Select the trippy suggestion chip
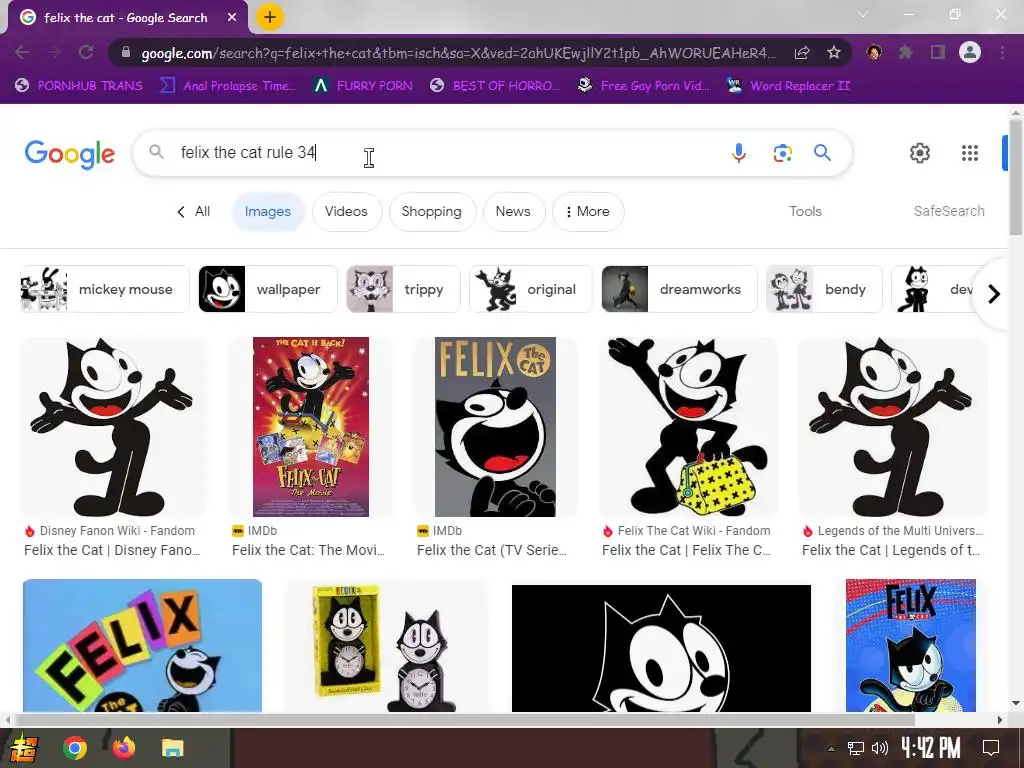This screenshot has height=768, width=1024. point(403,289)
